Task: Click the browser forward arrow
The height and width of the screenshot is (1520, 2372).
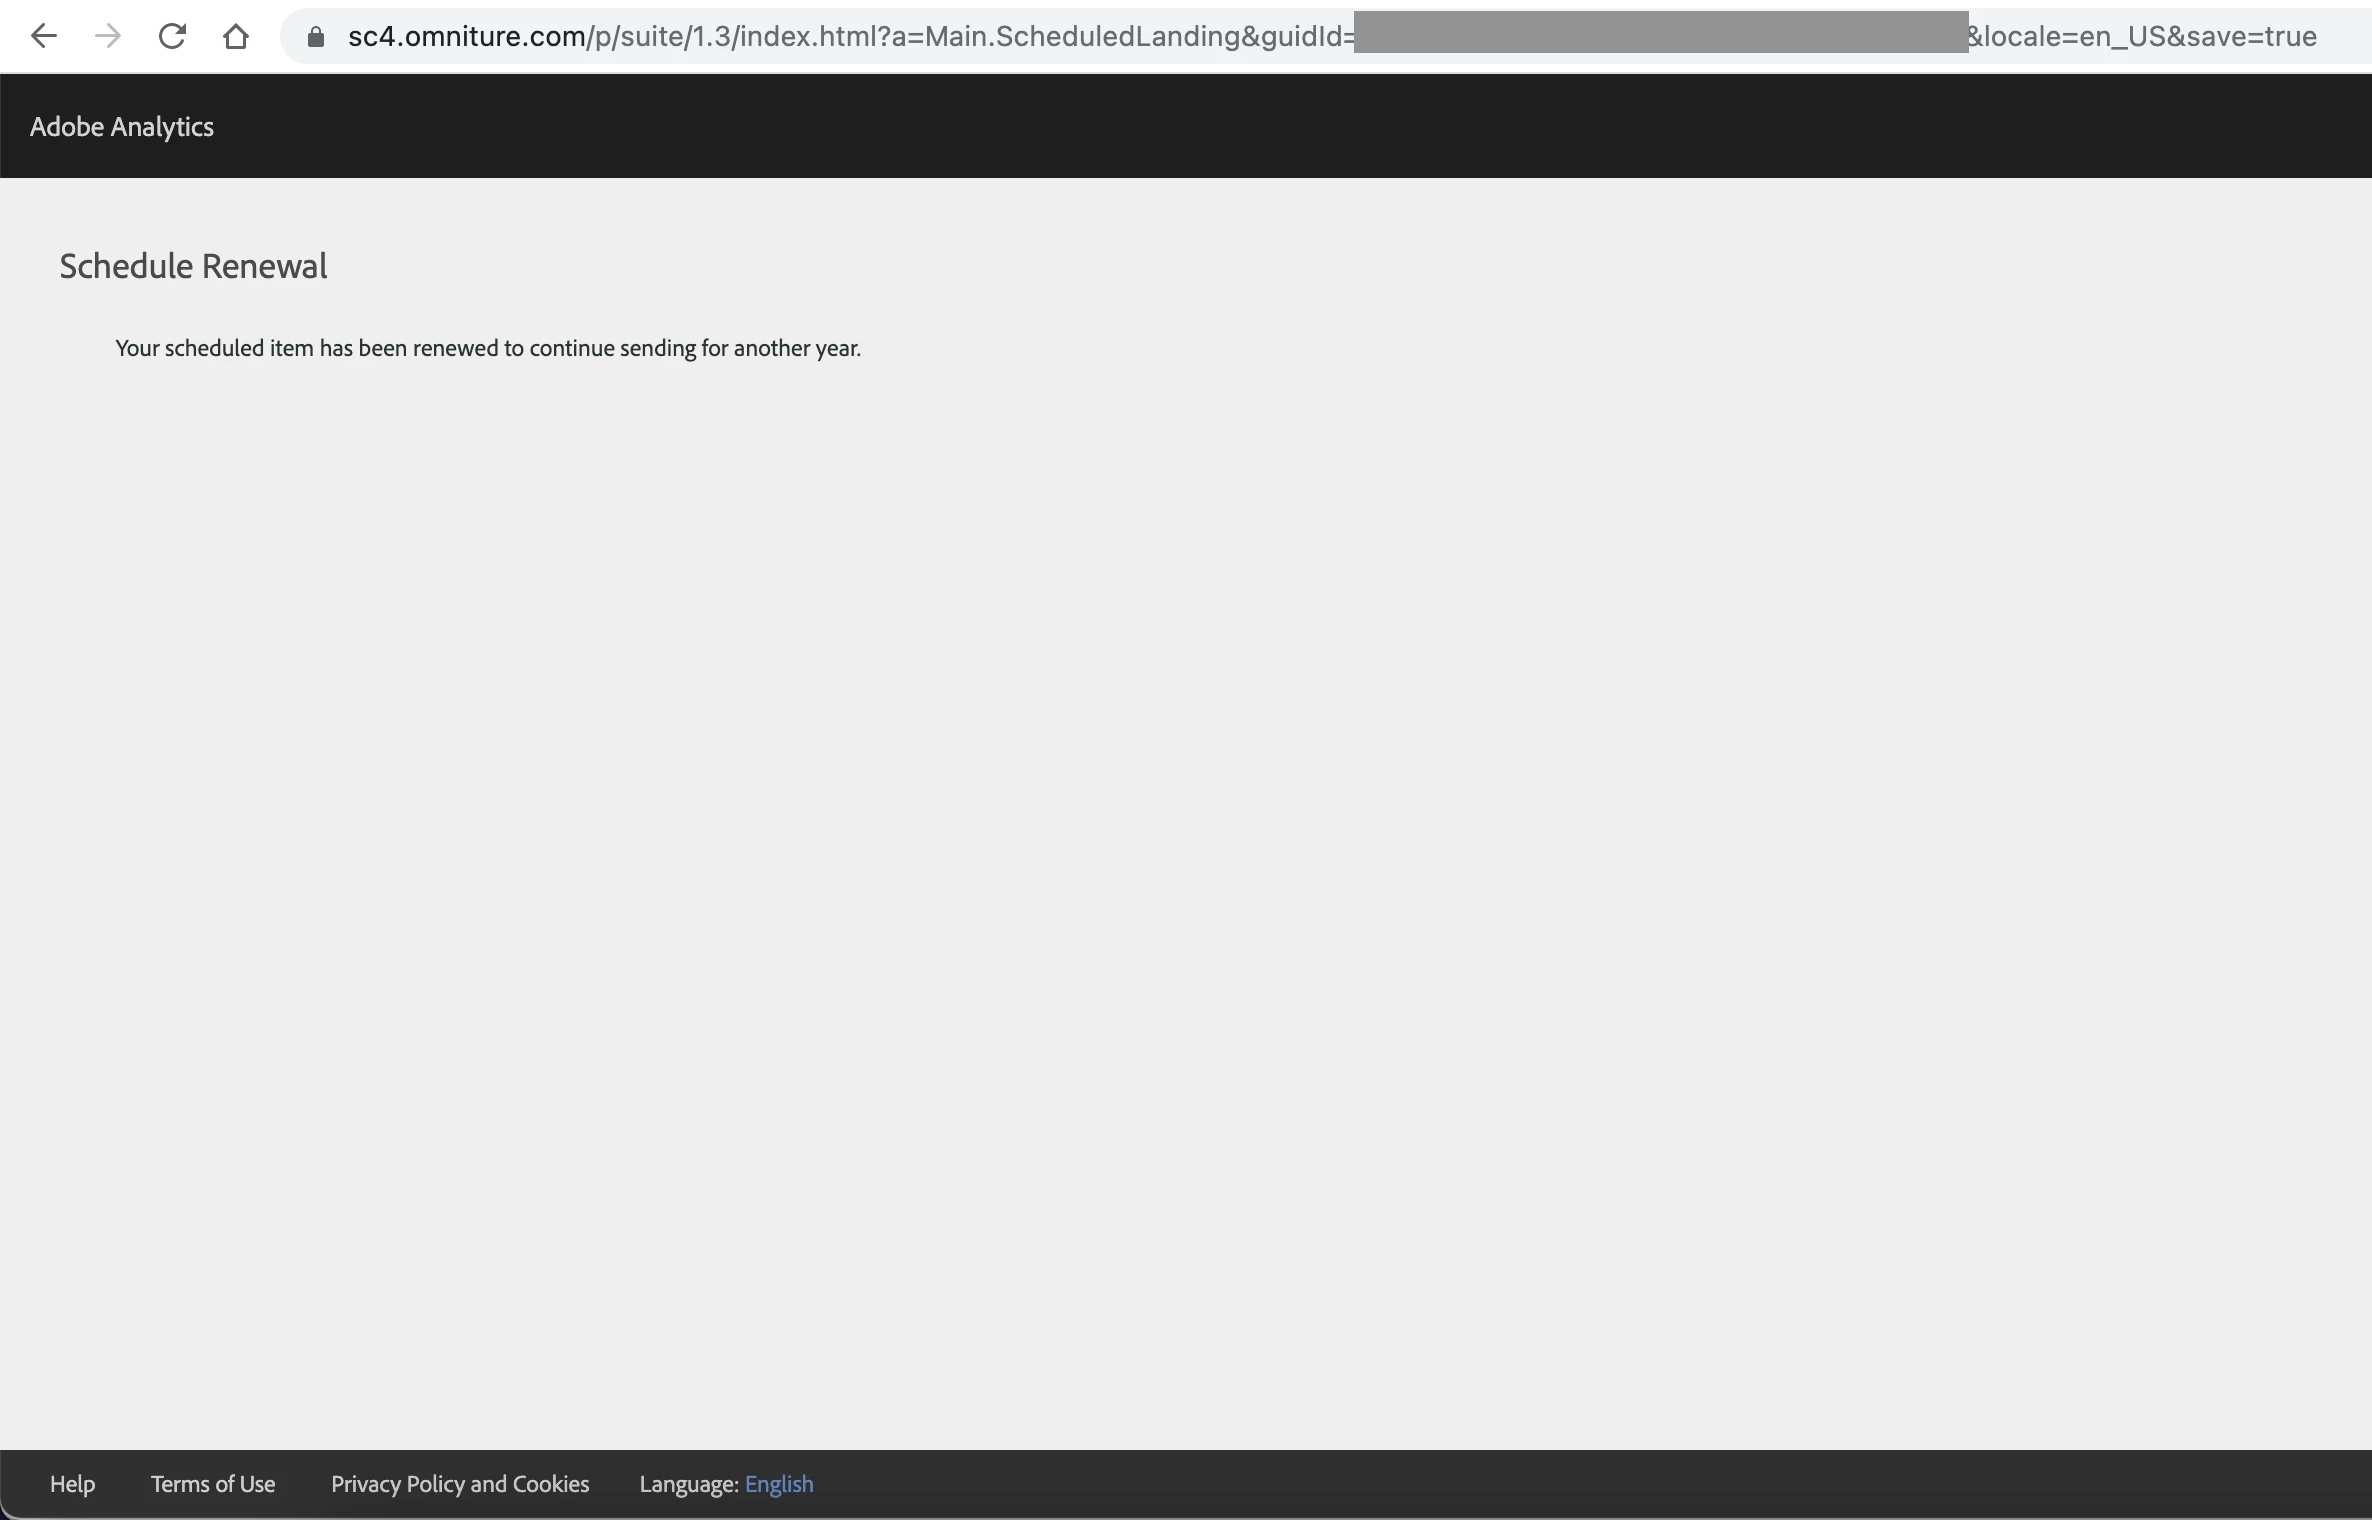Action: [108, 37]
